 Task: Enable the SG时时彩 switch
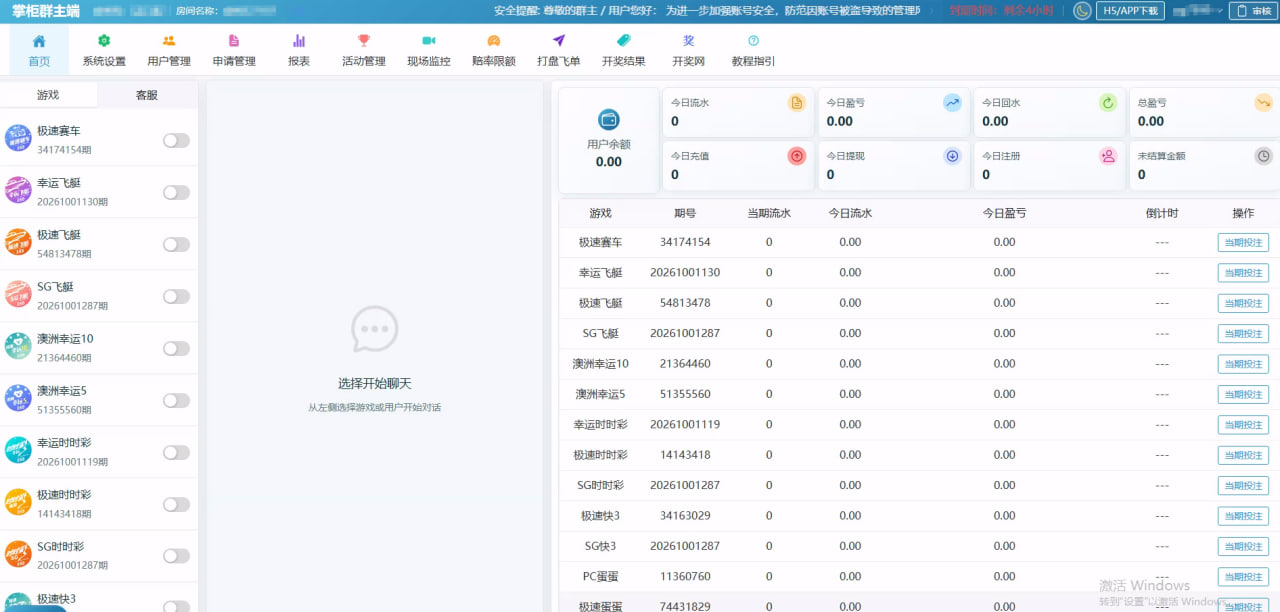pos(176,557)
